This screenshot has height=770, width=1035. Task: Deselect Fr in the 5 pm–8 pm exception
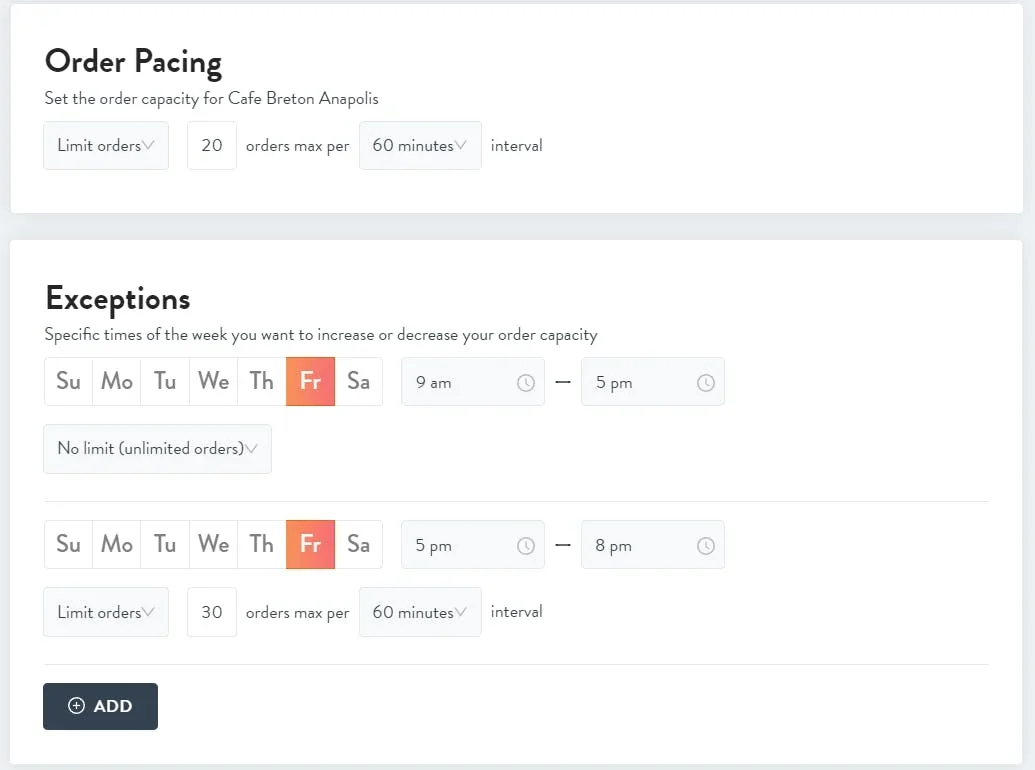310,544
